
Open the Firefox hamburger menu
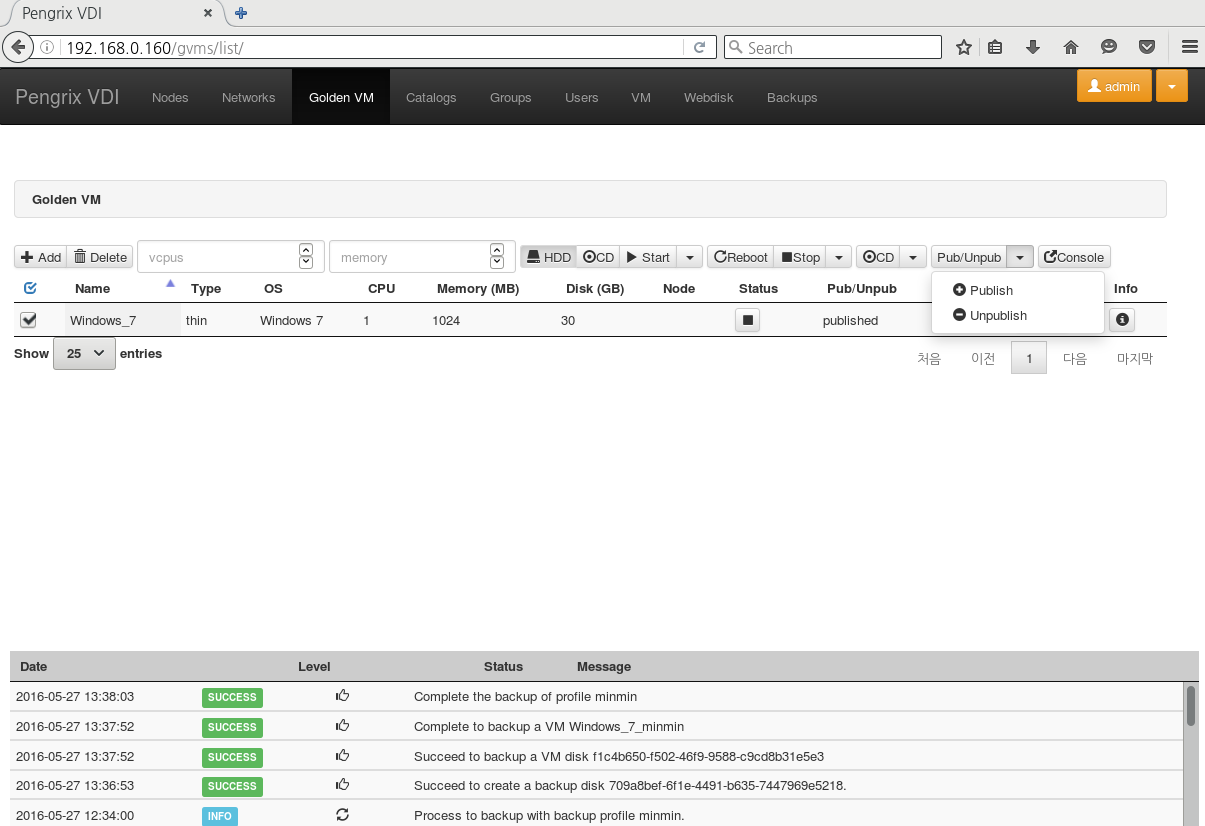coord(1190,47)
